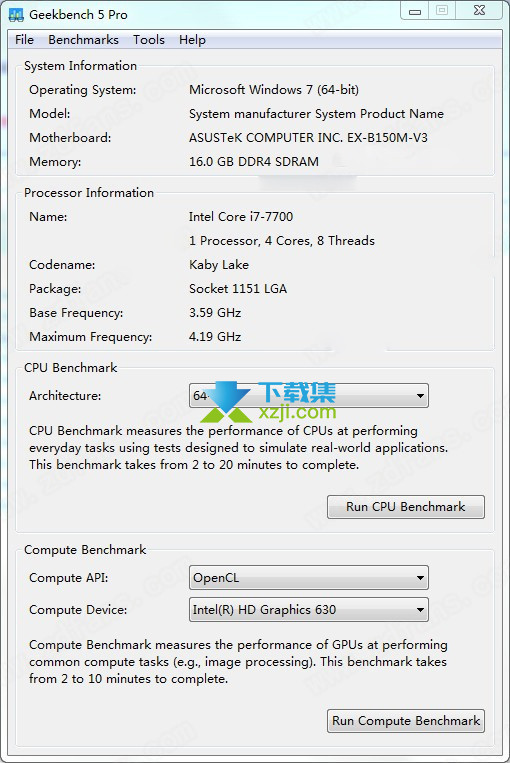Click the Run Compute Benchmark button
The height and width of the screenshot is (763, 510).
(x=406, y=721)
